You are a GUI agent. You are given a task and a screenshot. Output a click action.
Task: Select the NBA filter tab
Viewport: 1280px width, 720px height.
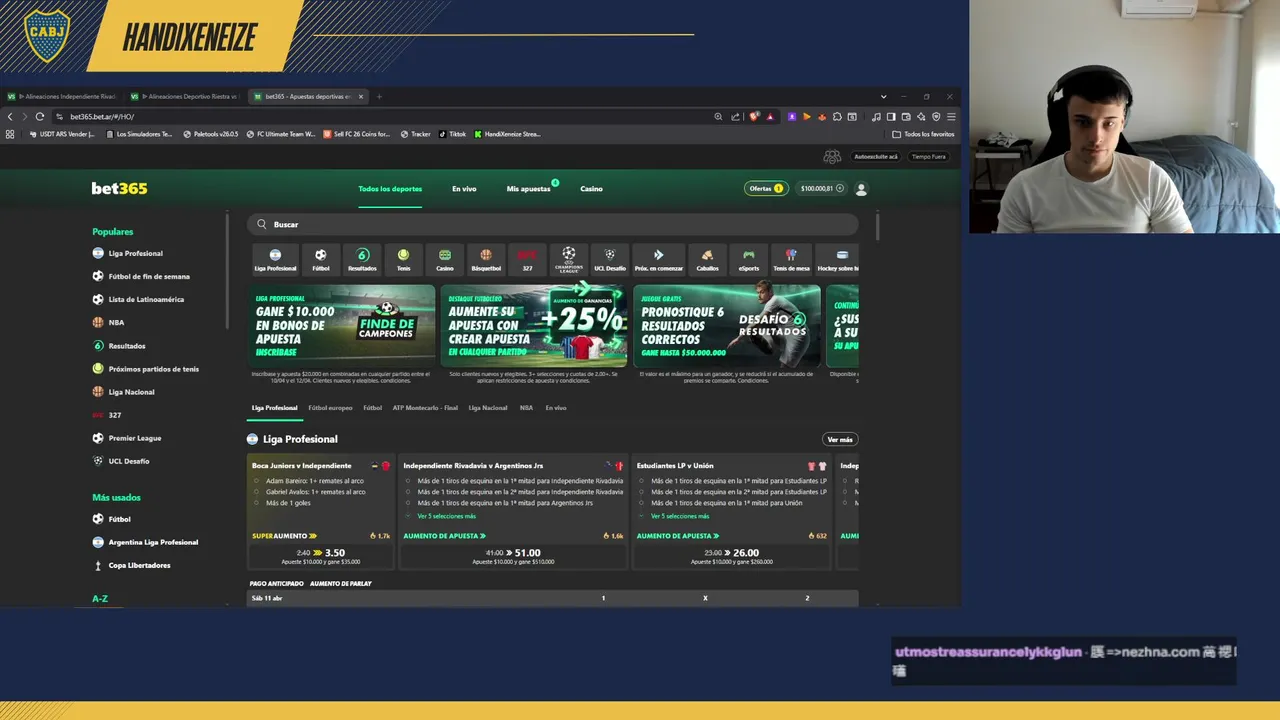click(x=526, y=408)
